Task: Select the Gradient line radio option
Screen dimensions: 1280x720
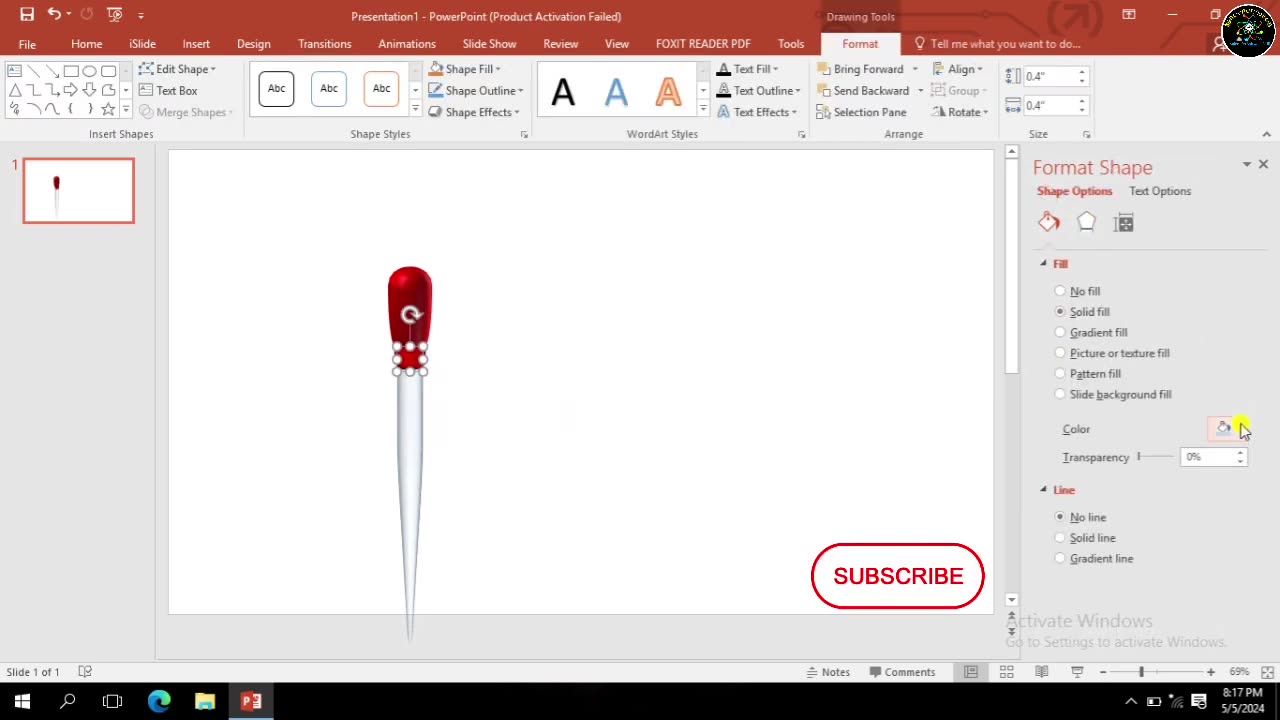Action: coord(1060,558)
